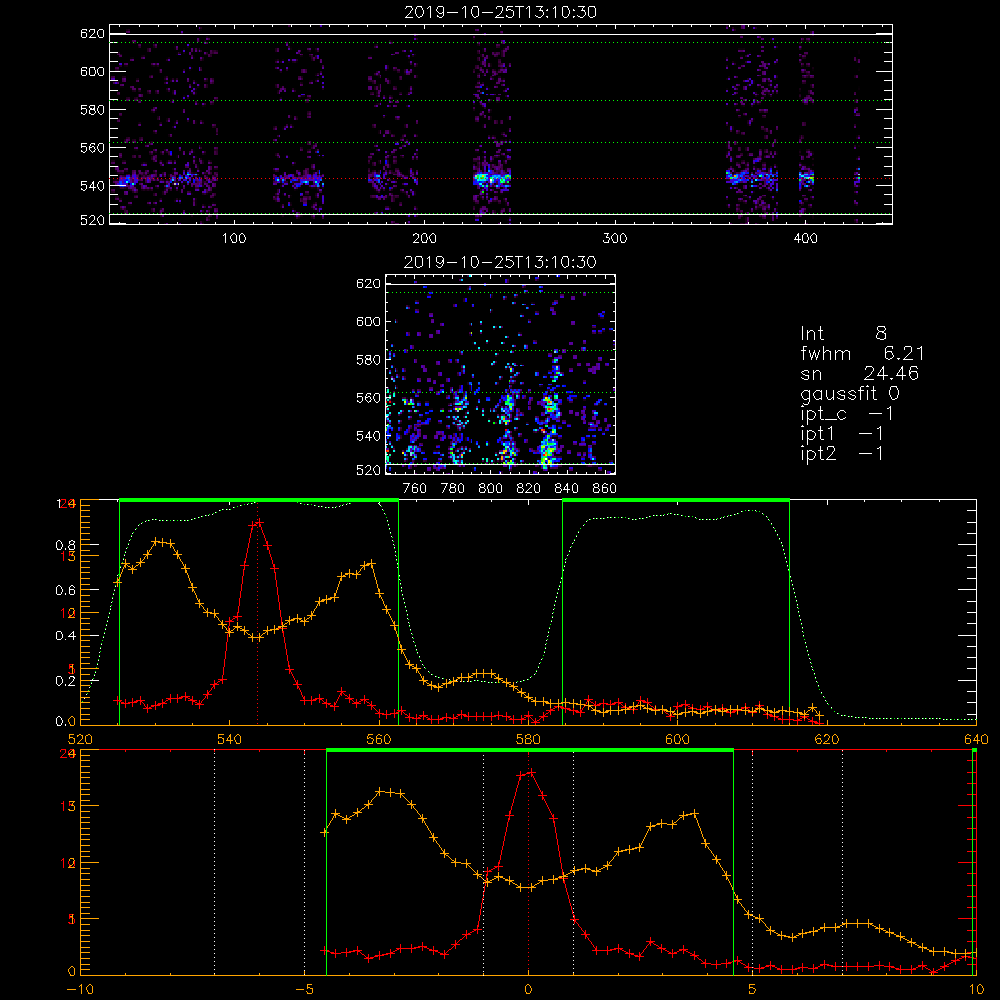Click y-axis label 0.6 on the profile plot

tap(66, 591)
